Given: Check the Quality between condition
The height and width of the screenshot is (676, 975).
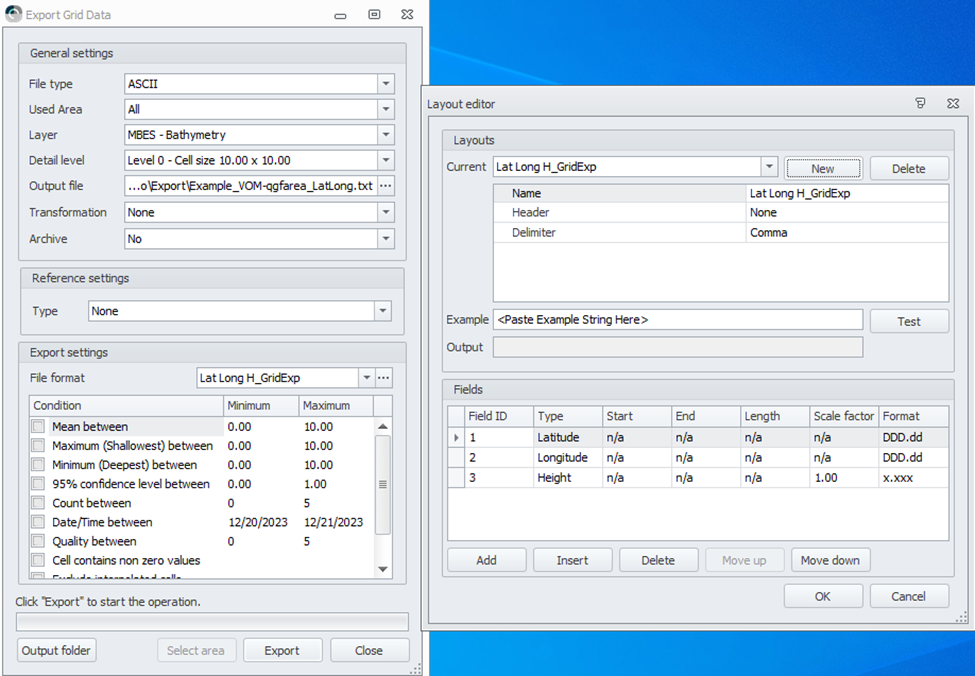Looking at the screenshot, I should tap(38, 541).
